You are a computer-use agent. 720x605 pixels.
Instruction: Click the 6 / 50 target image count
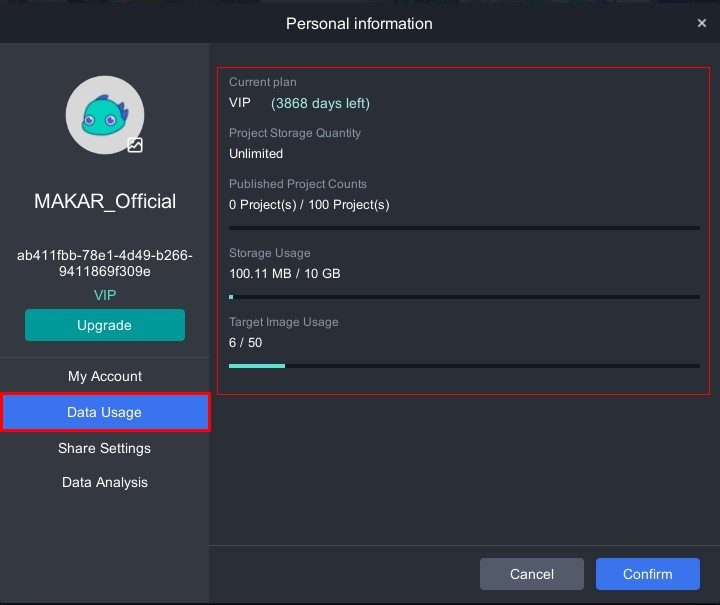pos(246,343)
